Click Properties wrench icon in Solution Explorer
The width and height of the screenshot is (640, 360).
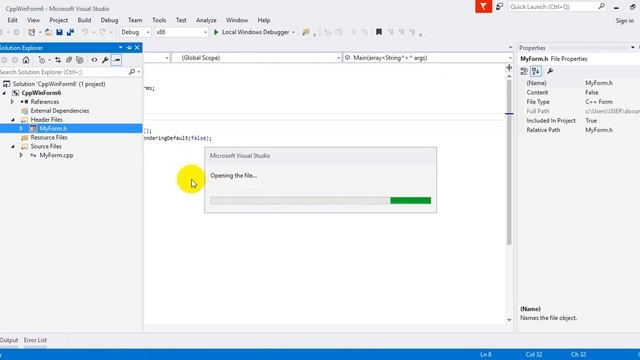click(x=105, y=60)
